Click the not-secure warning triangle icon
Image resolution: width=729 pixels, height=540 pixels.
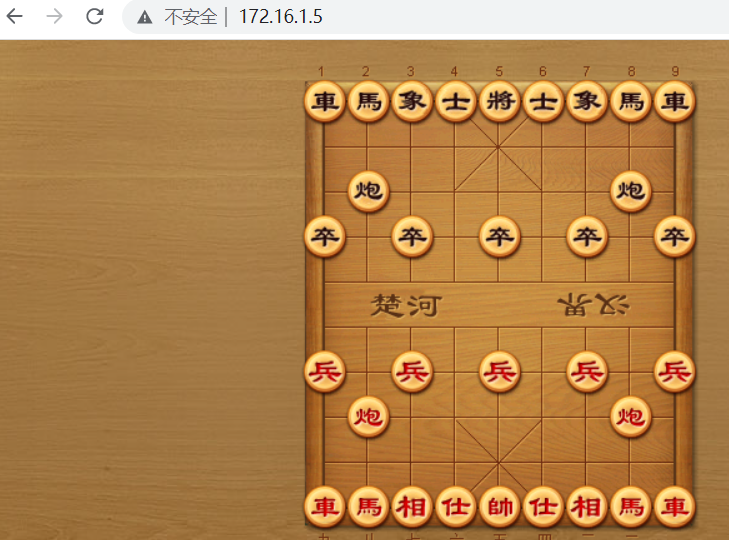point(145,18)
